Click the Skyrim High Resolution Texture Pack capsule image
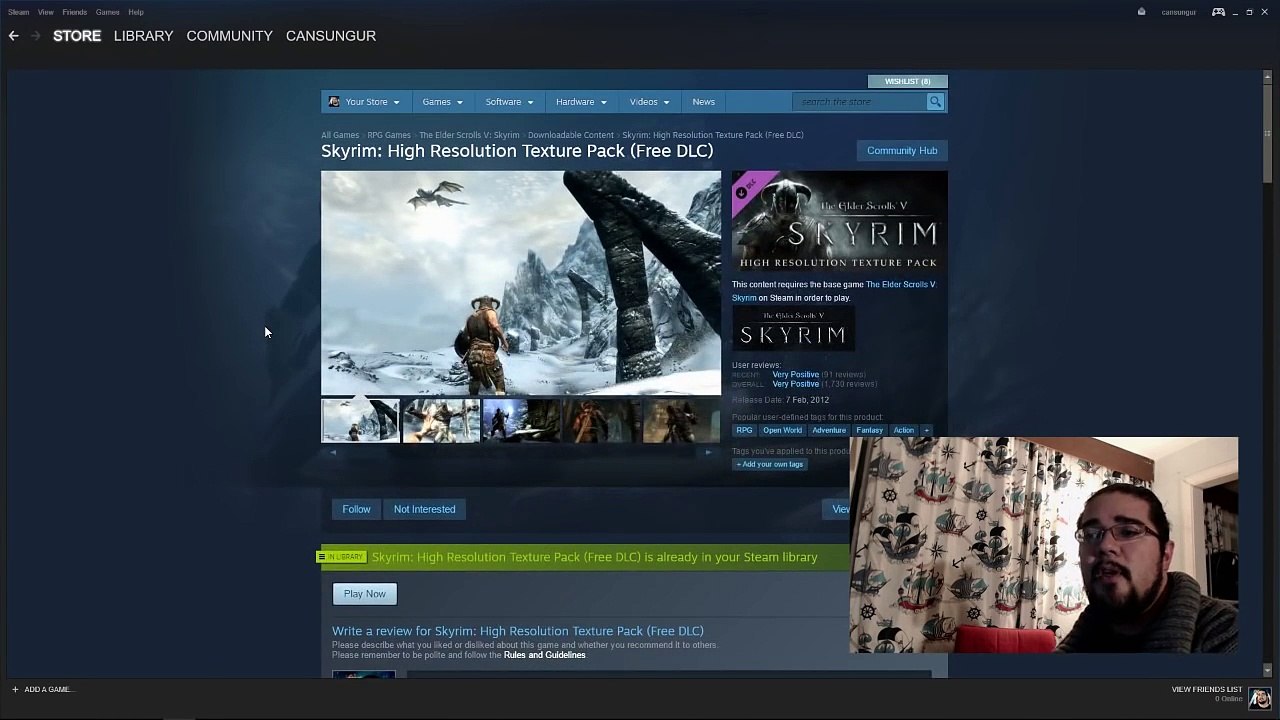Image resolution: width=1280 pixels, height=720 pixels. pyautogui.click(x=839, y=221)
